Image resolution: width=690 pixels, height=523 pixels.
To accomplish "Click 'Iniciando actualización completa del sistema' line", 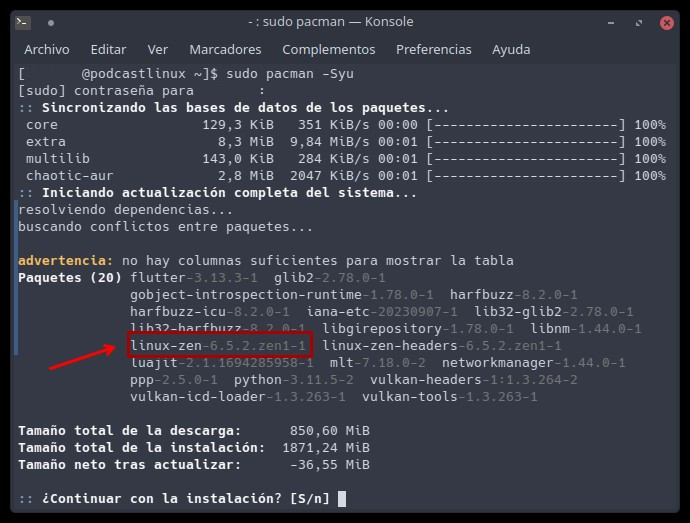I will click(229, 193).
